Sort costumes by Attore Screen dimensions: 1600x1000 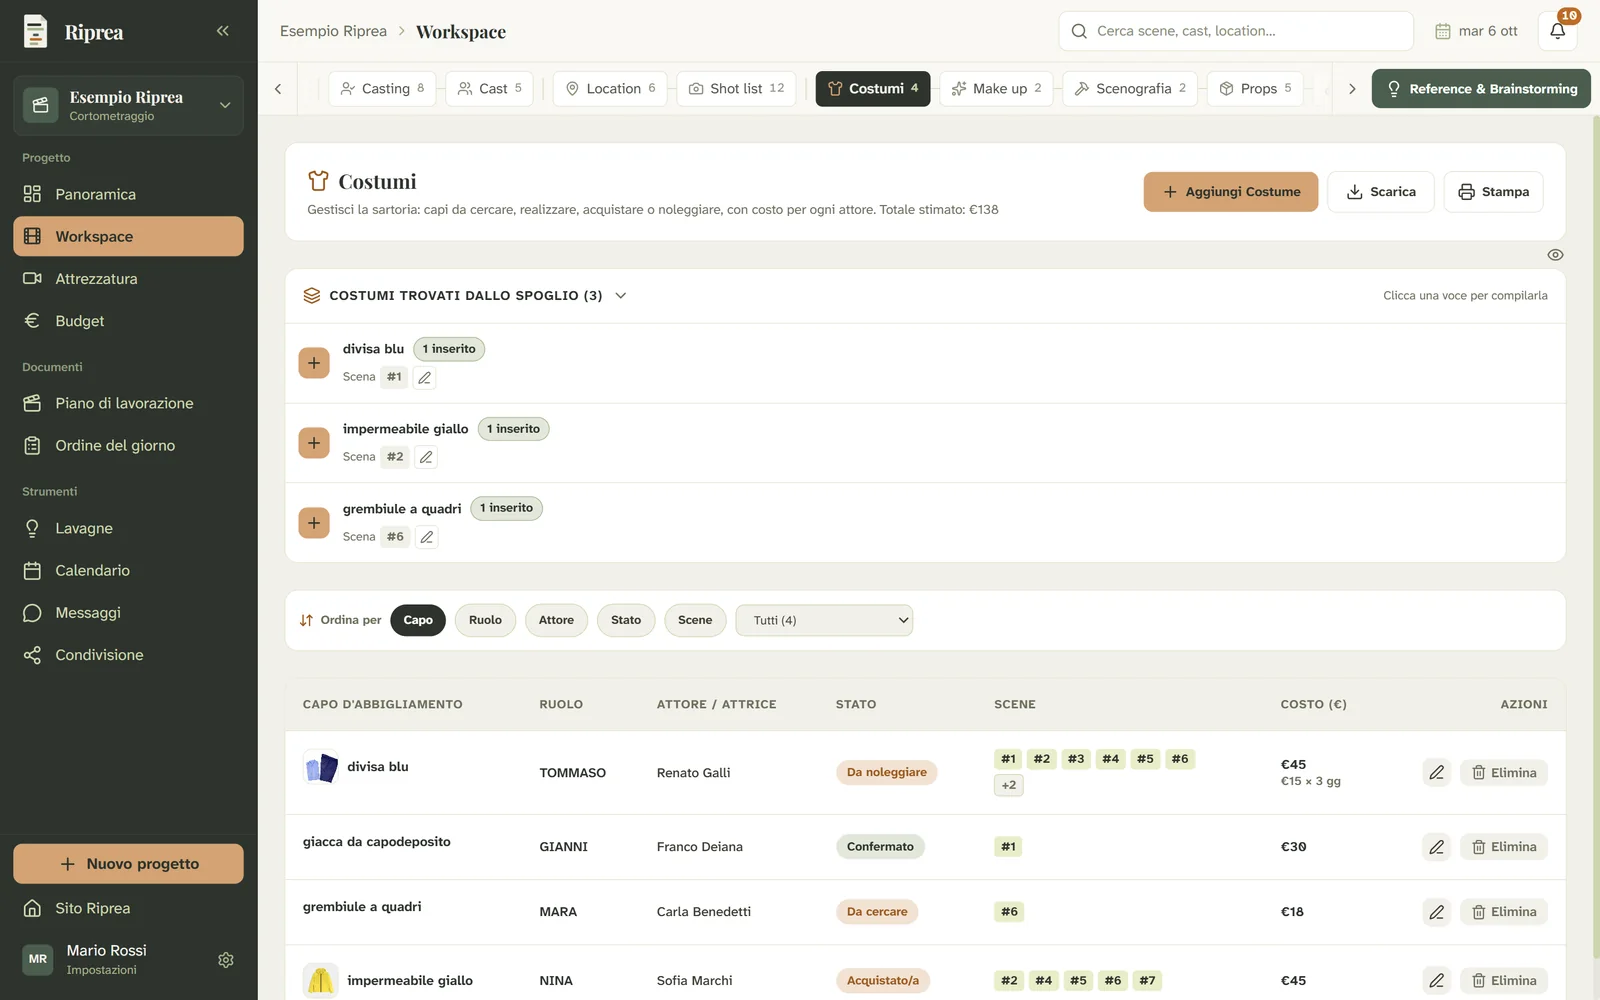(556, 620)
